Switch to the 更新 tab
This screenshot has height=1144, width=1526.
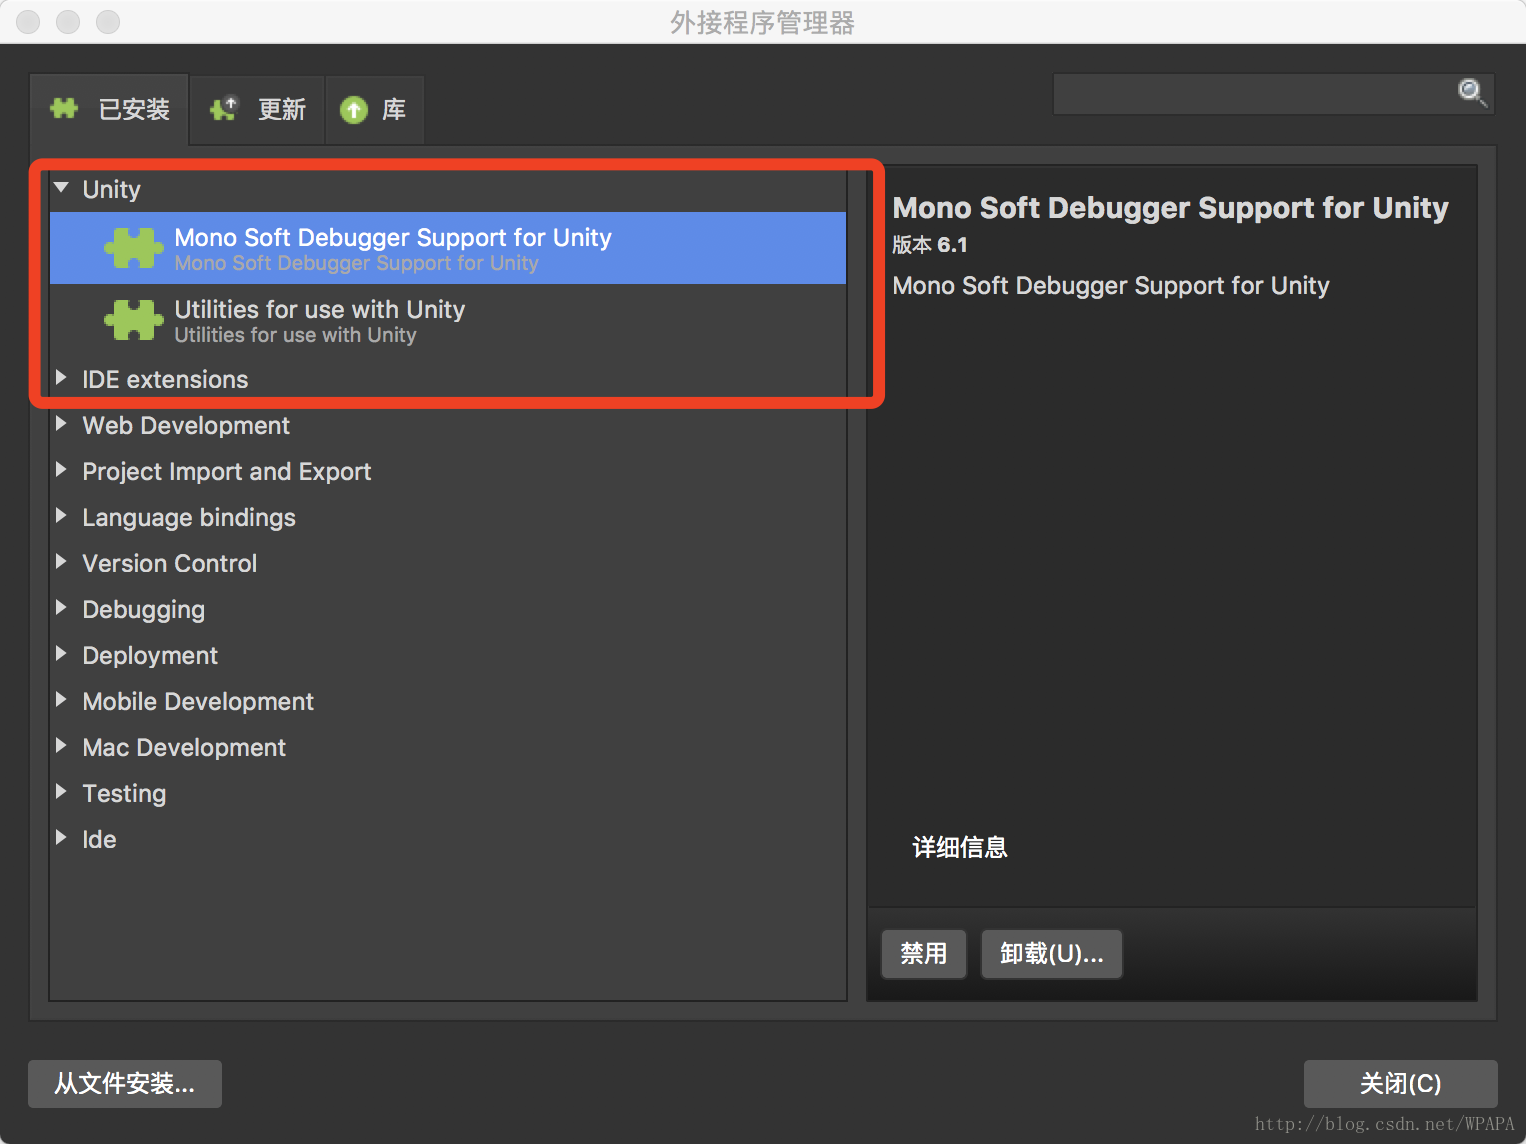pos(257,109)
